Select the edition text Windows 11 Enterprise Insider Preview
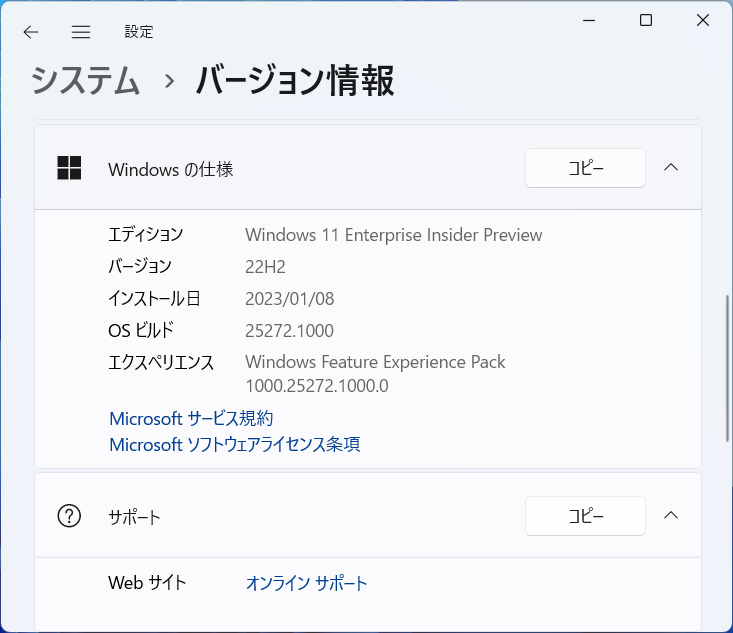This screenshot has height=633, width=733. (394, 235)
